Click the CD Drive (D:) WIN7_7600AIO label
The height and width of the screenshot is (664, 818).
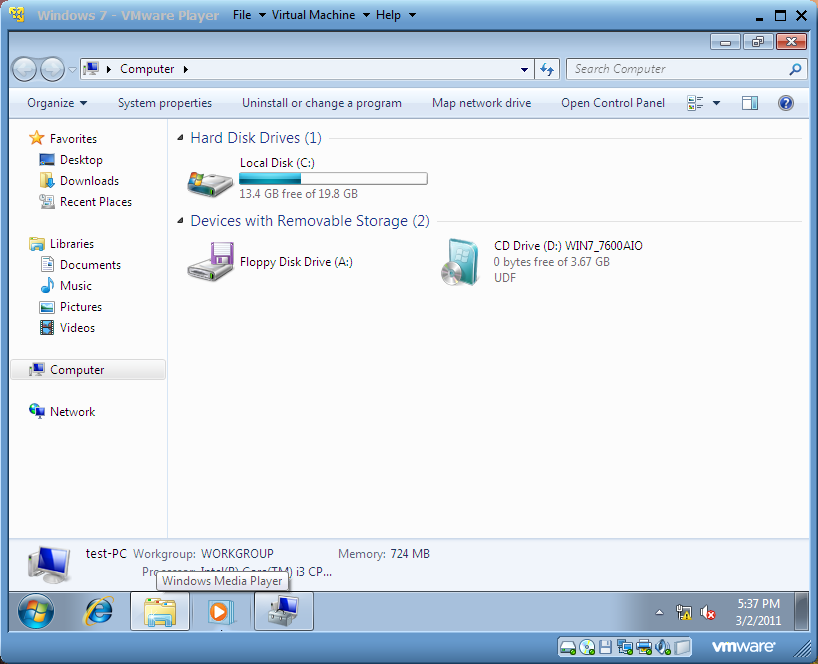pyautogui.click(x=568, y=246)
